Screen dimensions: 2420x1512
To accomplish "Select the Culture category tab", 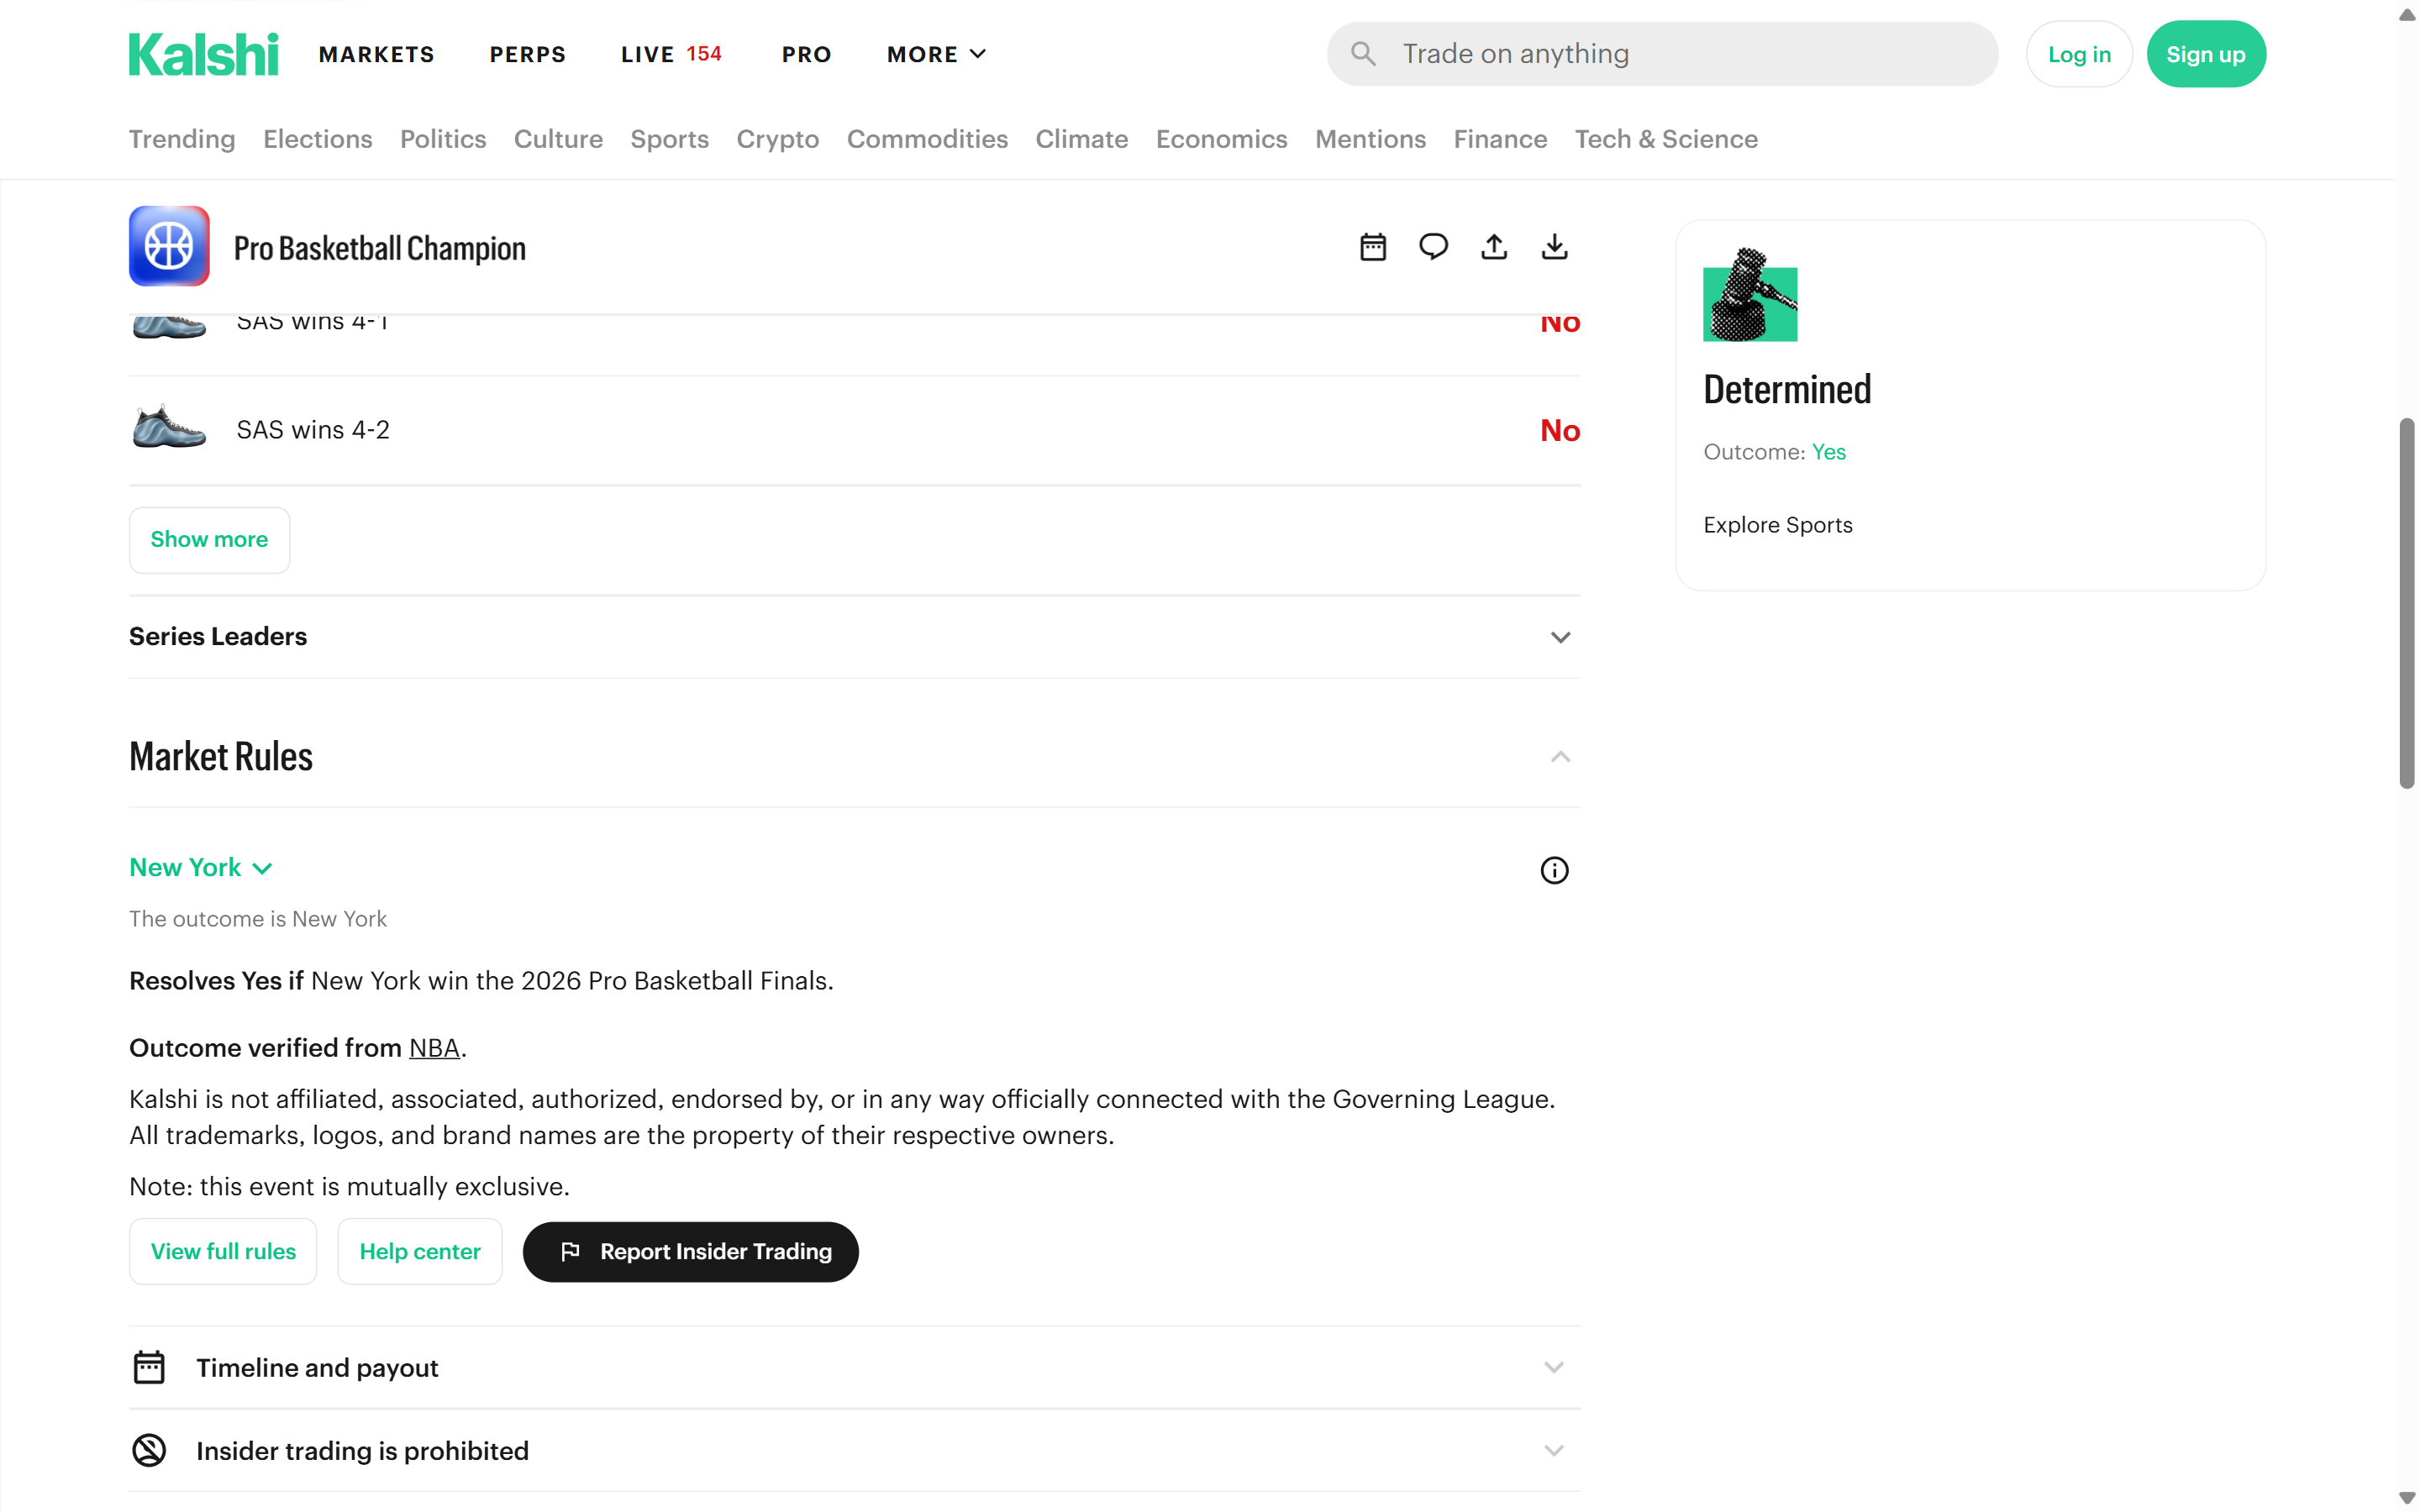I will [x=558, y=139].
